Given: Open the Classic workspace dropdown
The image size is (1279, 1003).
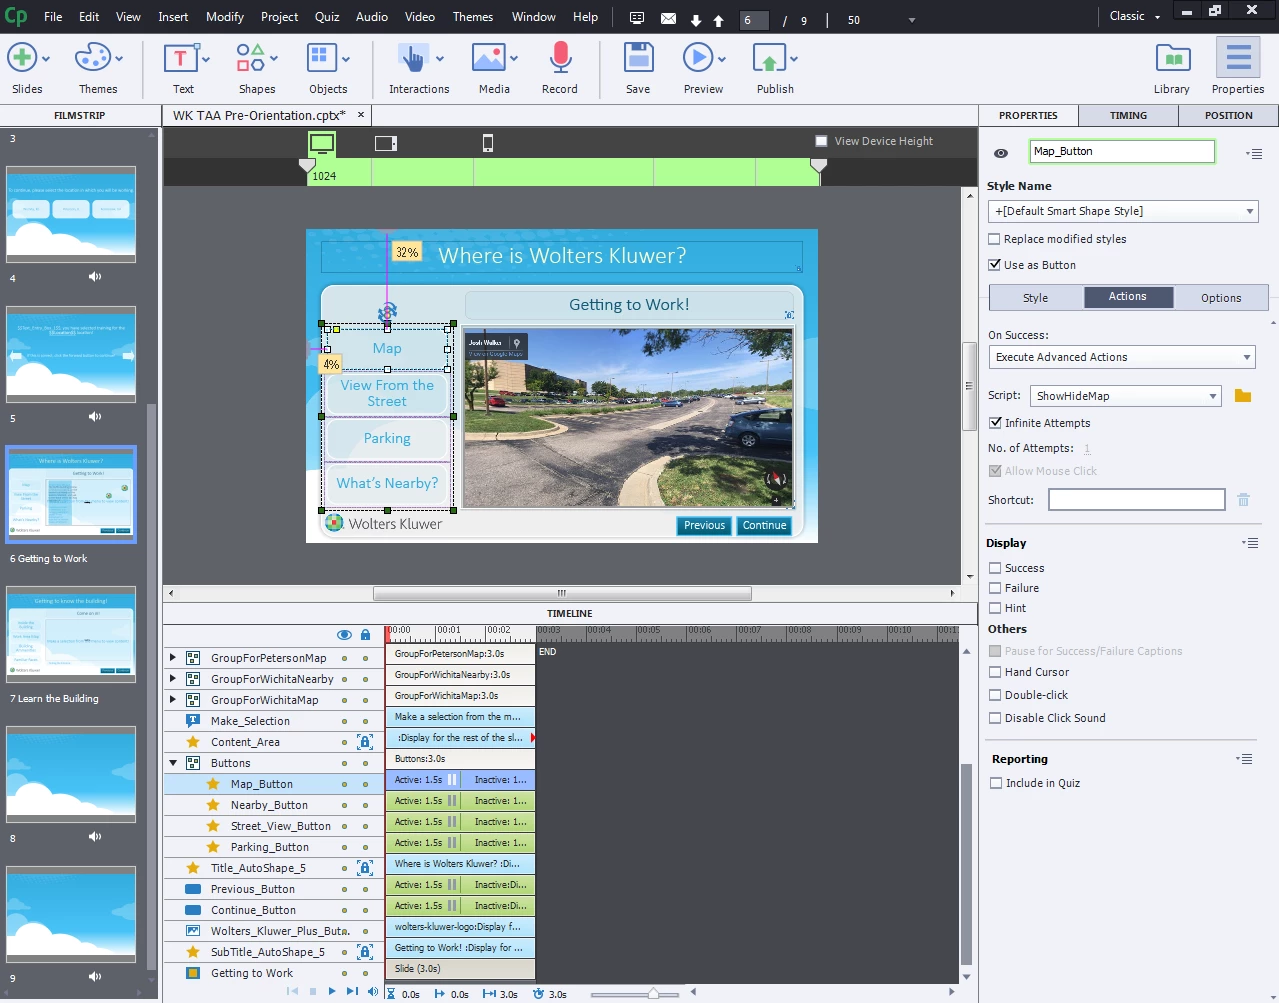Looking at the screenshot, I should [x=1136, y=16].
